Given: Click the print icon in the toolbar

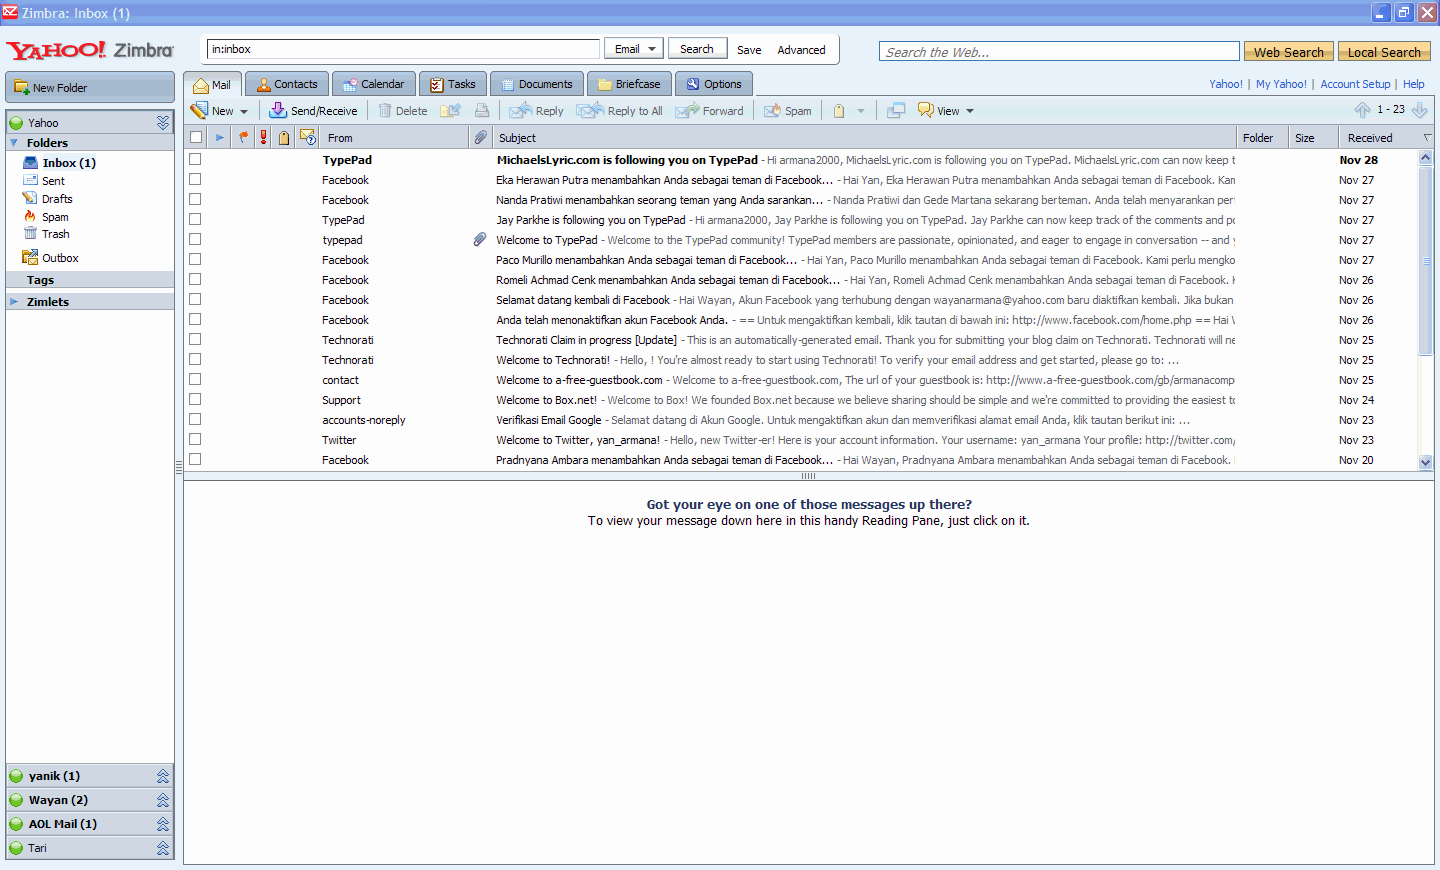Looking at the screenshot, I should [x=482, y=110].
